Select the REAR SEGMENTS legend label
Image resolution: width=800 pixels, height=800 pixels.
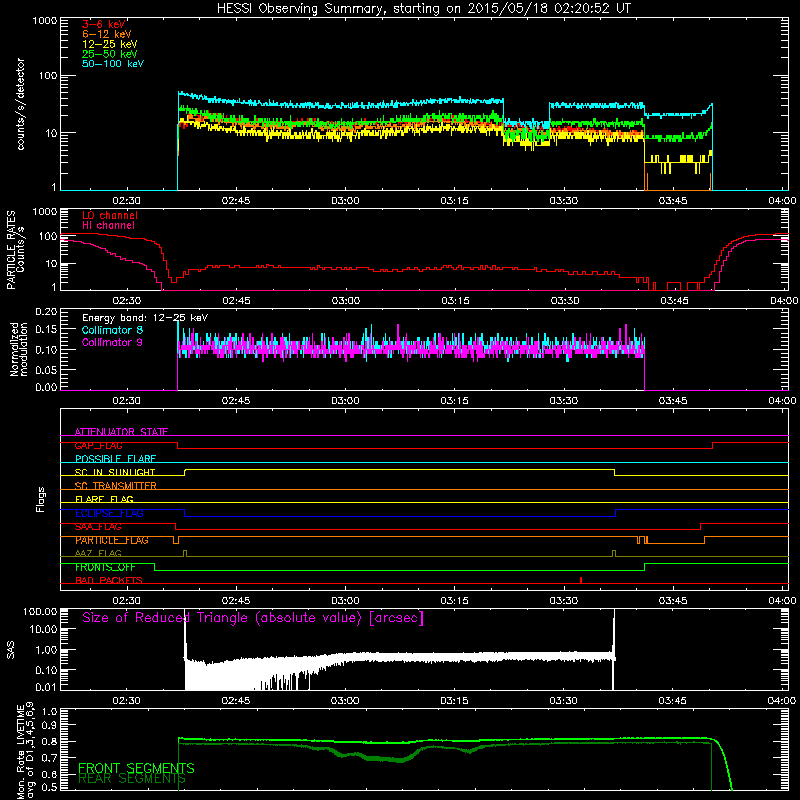(x=132, y=779)
